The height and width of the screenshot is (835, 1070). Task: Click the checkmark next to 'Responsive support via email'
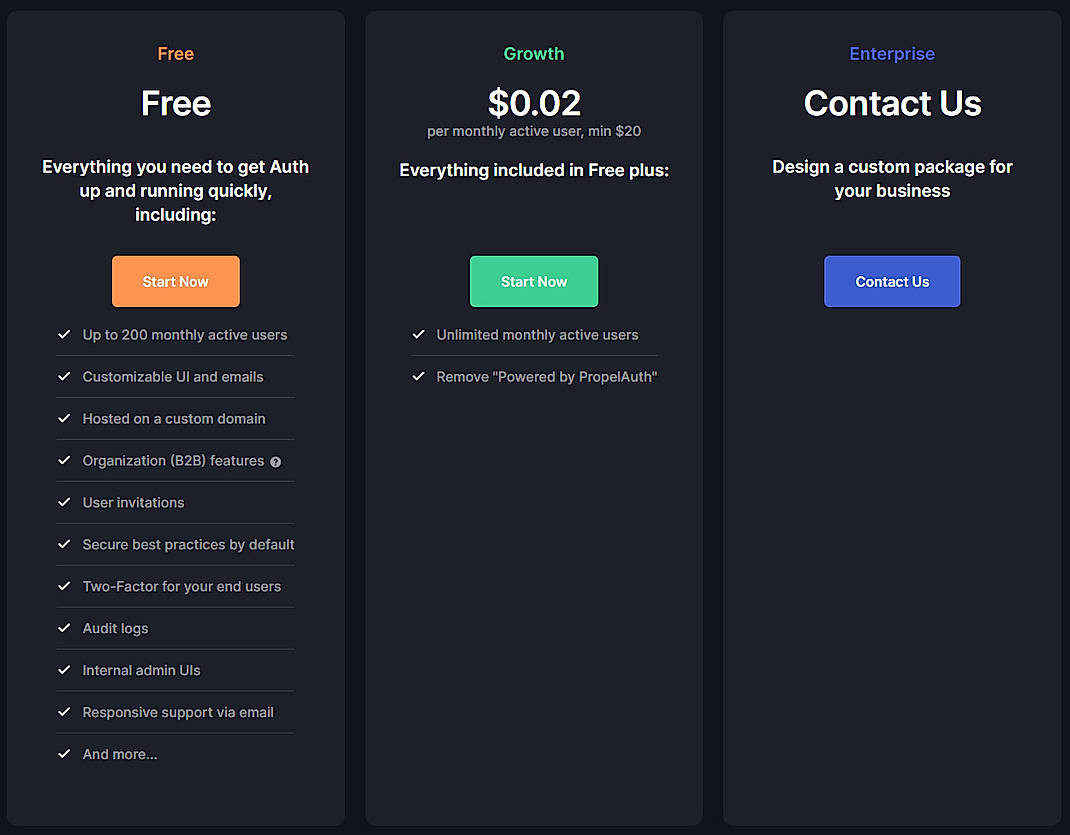click(64, 712)
